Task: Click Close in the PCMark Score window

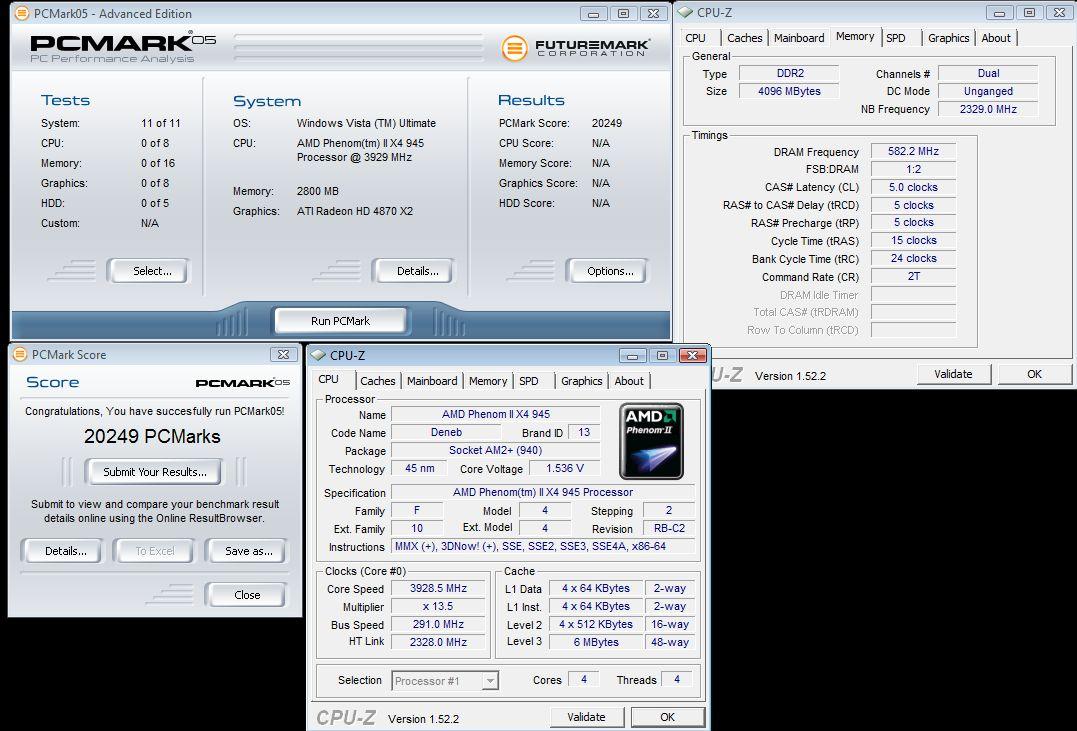Action: click(247, 595)
